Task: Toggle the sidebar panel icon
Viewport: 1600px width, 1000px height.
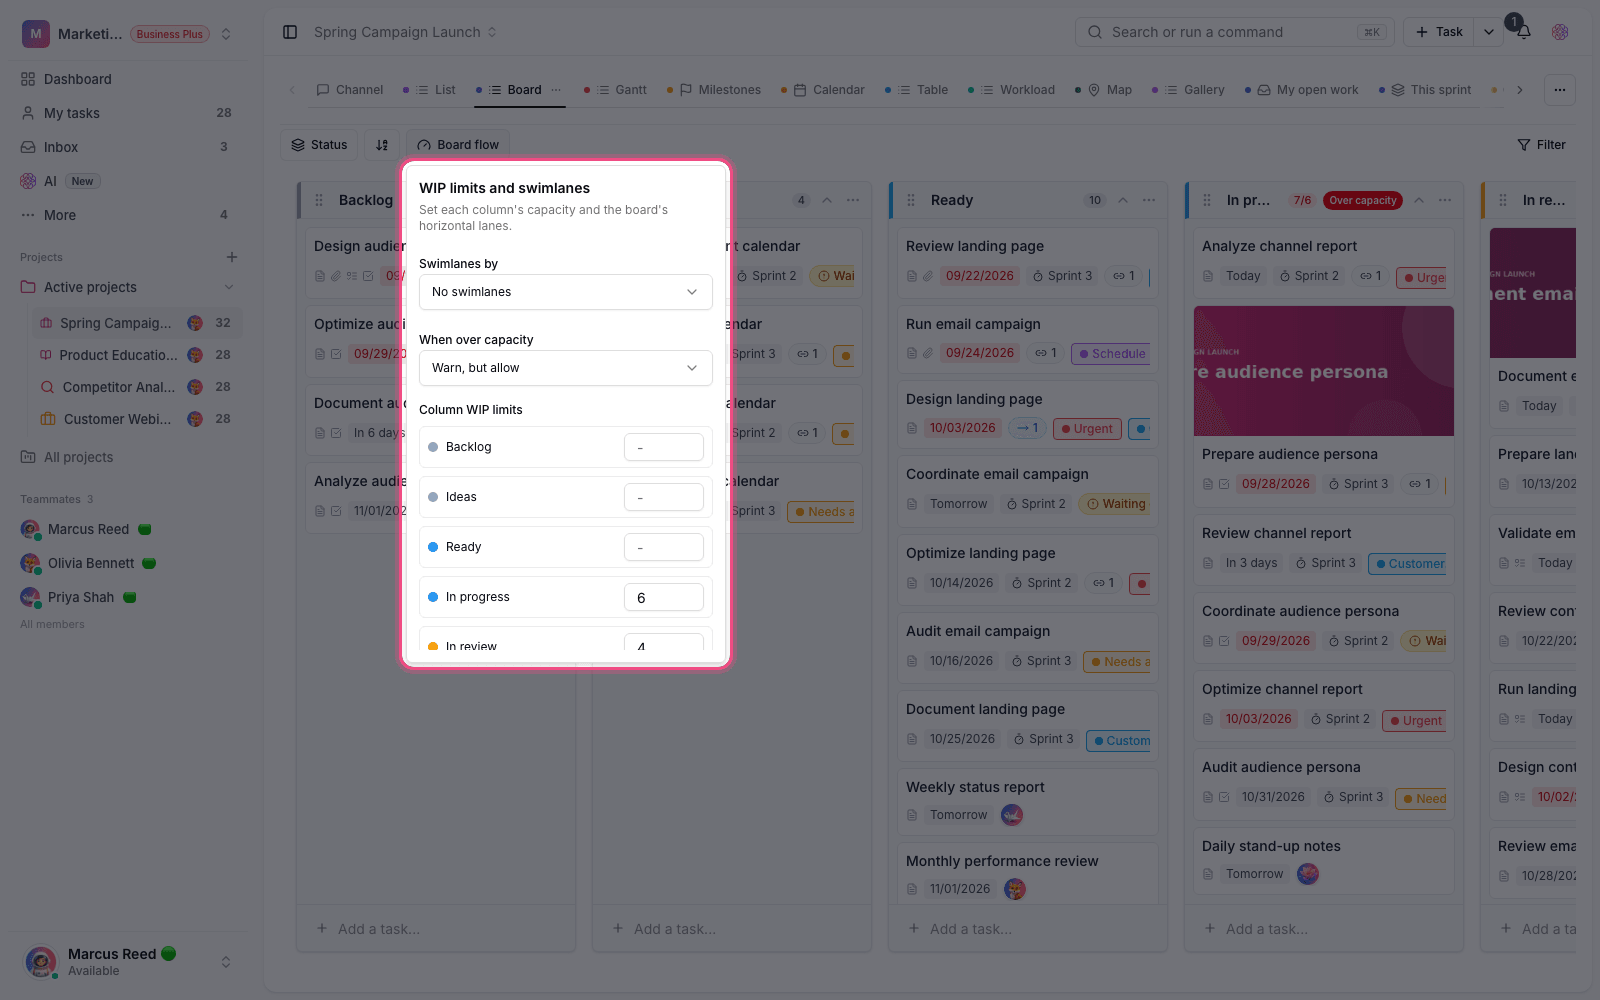Action: [290, 32]
